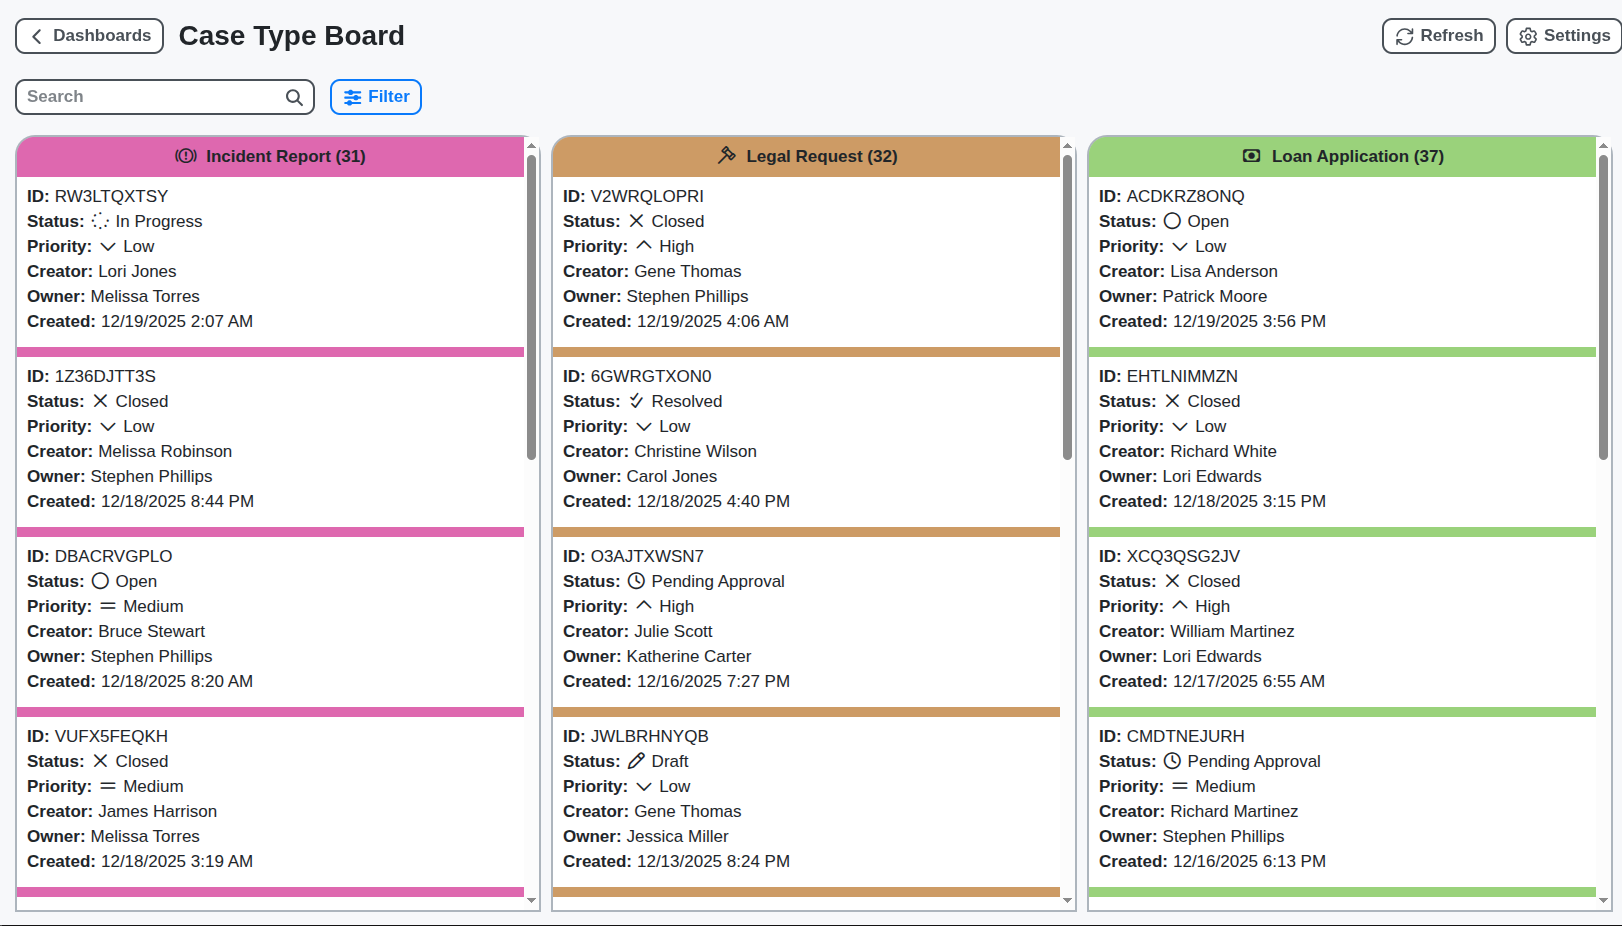The image size is (1622, 926).
Task: Open the Filter options
Action: pyautogui.click(x=375, y=96)
